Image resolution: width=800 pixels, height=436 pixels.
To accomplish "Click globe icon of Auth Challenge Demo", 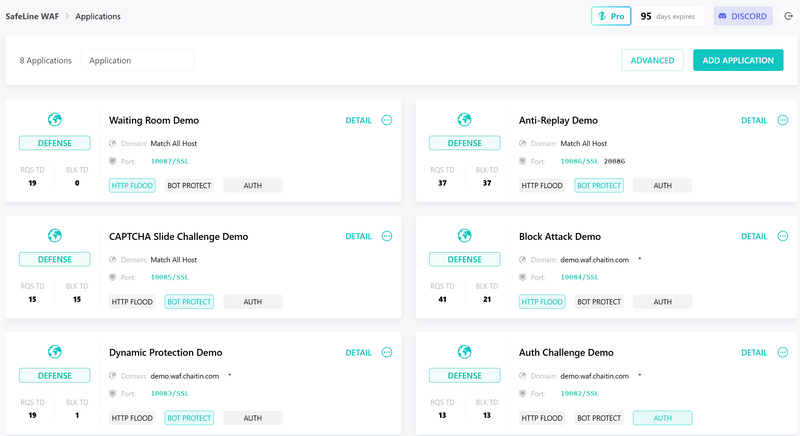I will (464, 352).
